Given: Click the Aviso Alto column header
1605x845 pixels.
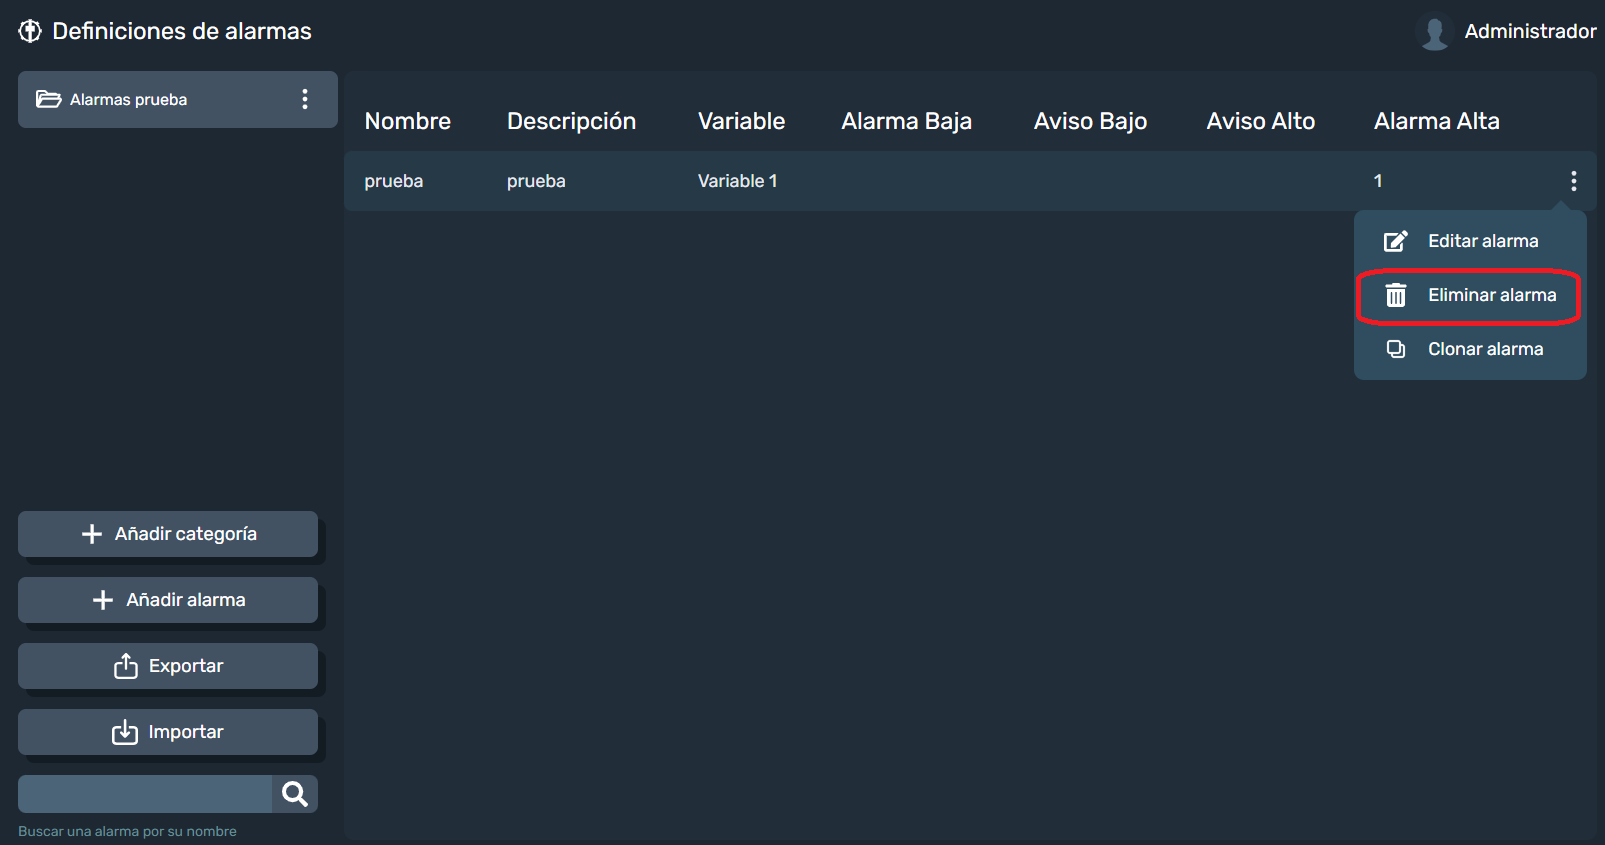Looking at the screenshot, I should (x=1260, y=121).
